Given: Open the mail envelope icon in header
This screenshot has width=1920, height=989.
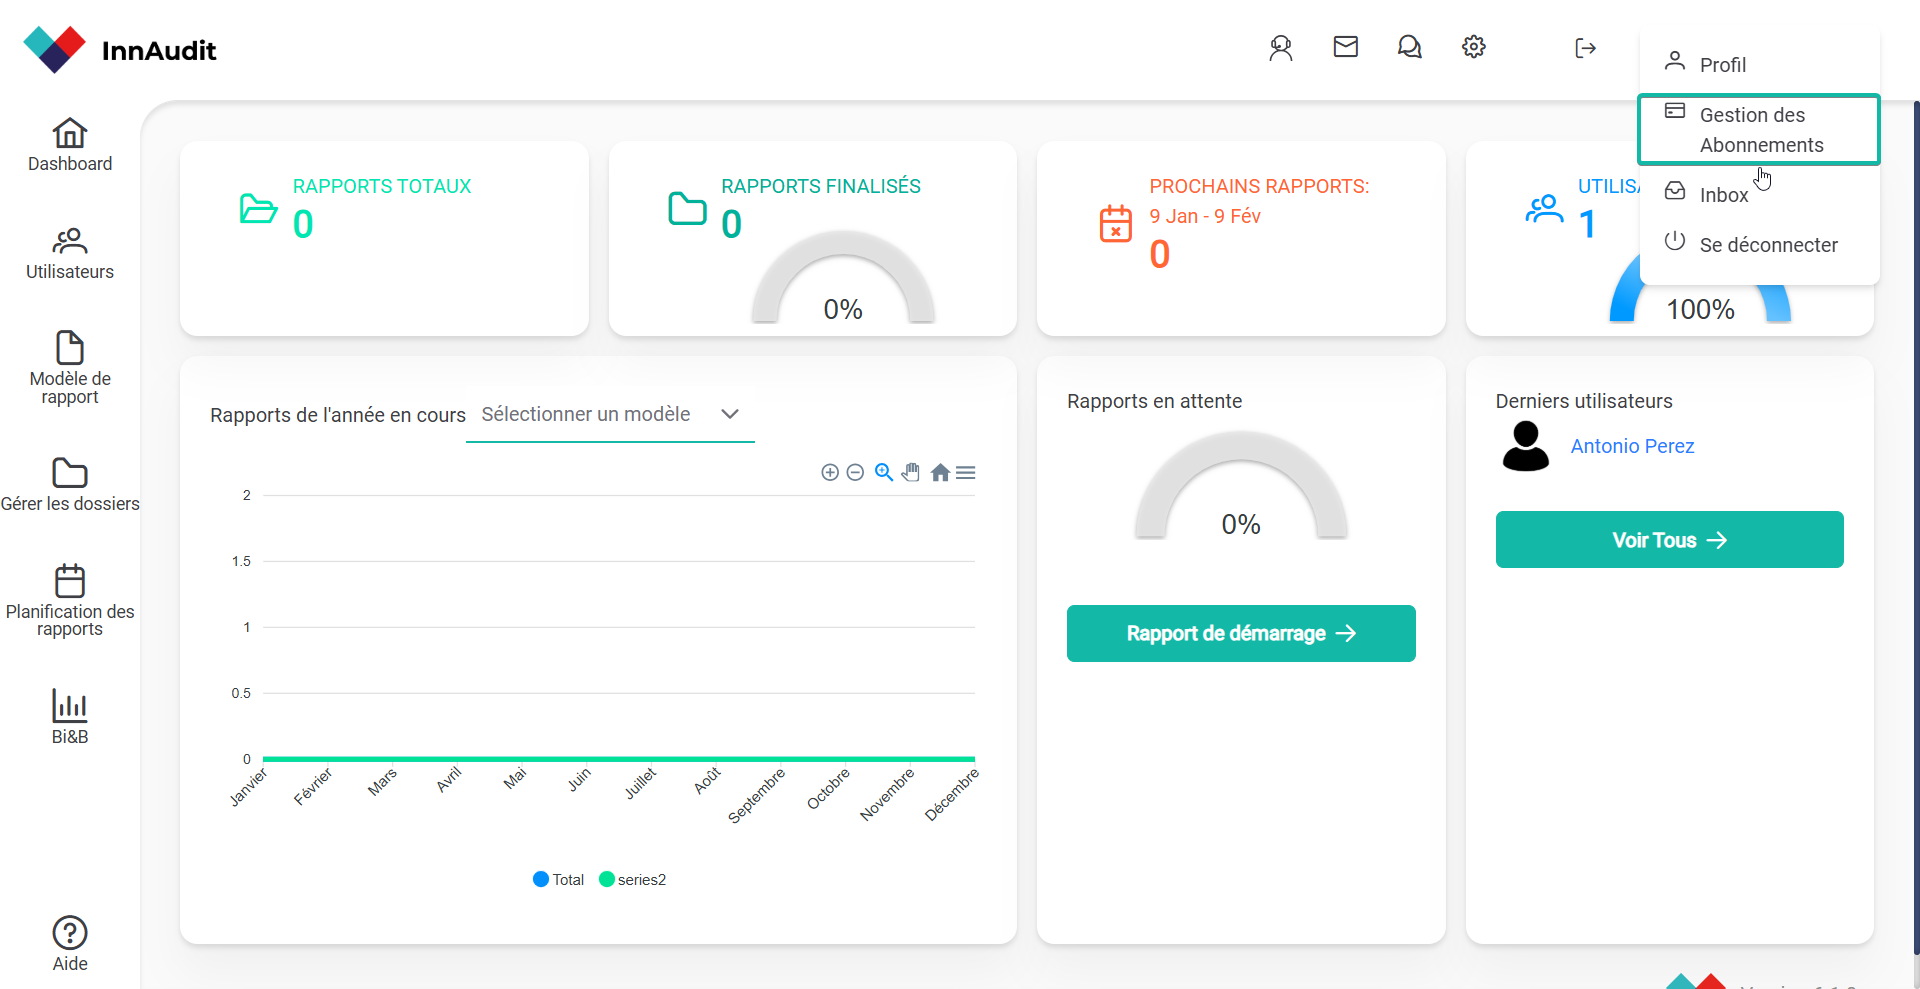Looking at the screenshot, I should (x=1345, y=47).
